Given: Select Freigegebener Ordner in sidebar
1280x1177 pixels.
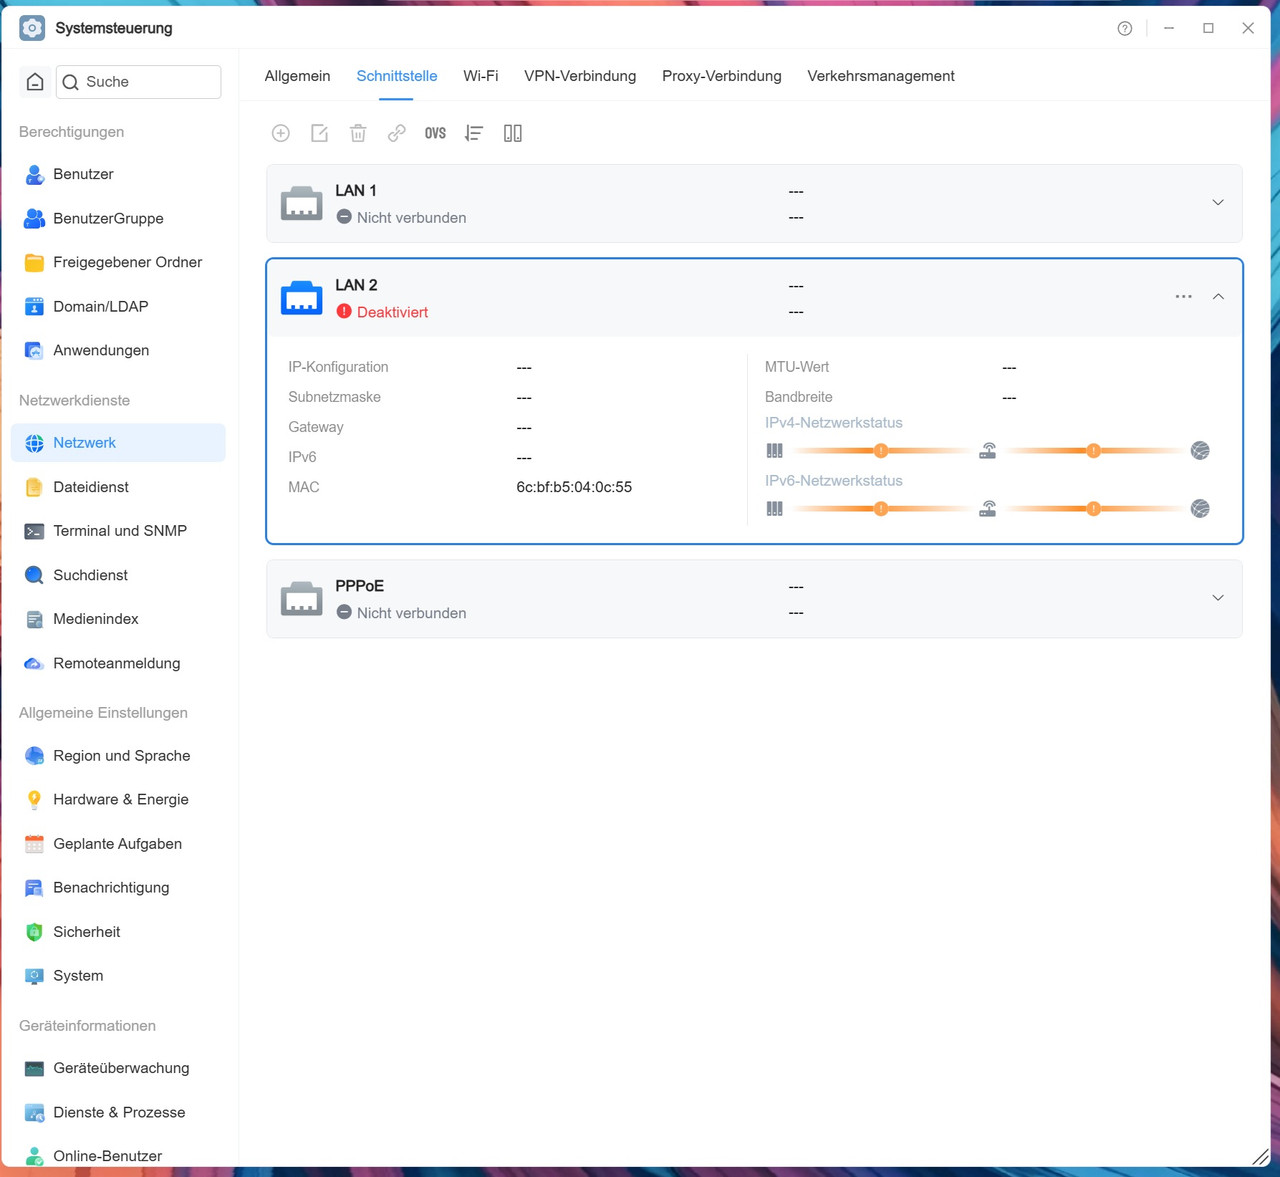Looking at the screenshot, I should pyautogui.click(x=118, y=262).
